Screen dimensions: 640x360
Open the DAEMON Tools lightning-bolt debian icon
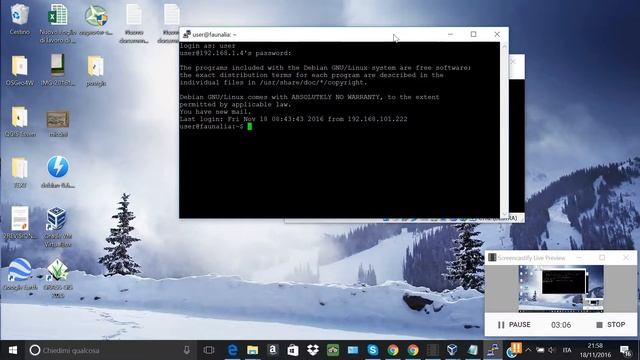tap(58, 167)
